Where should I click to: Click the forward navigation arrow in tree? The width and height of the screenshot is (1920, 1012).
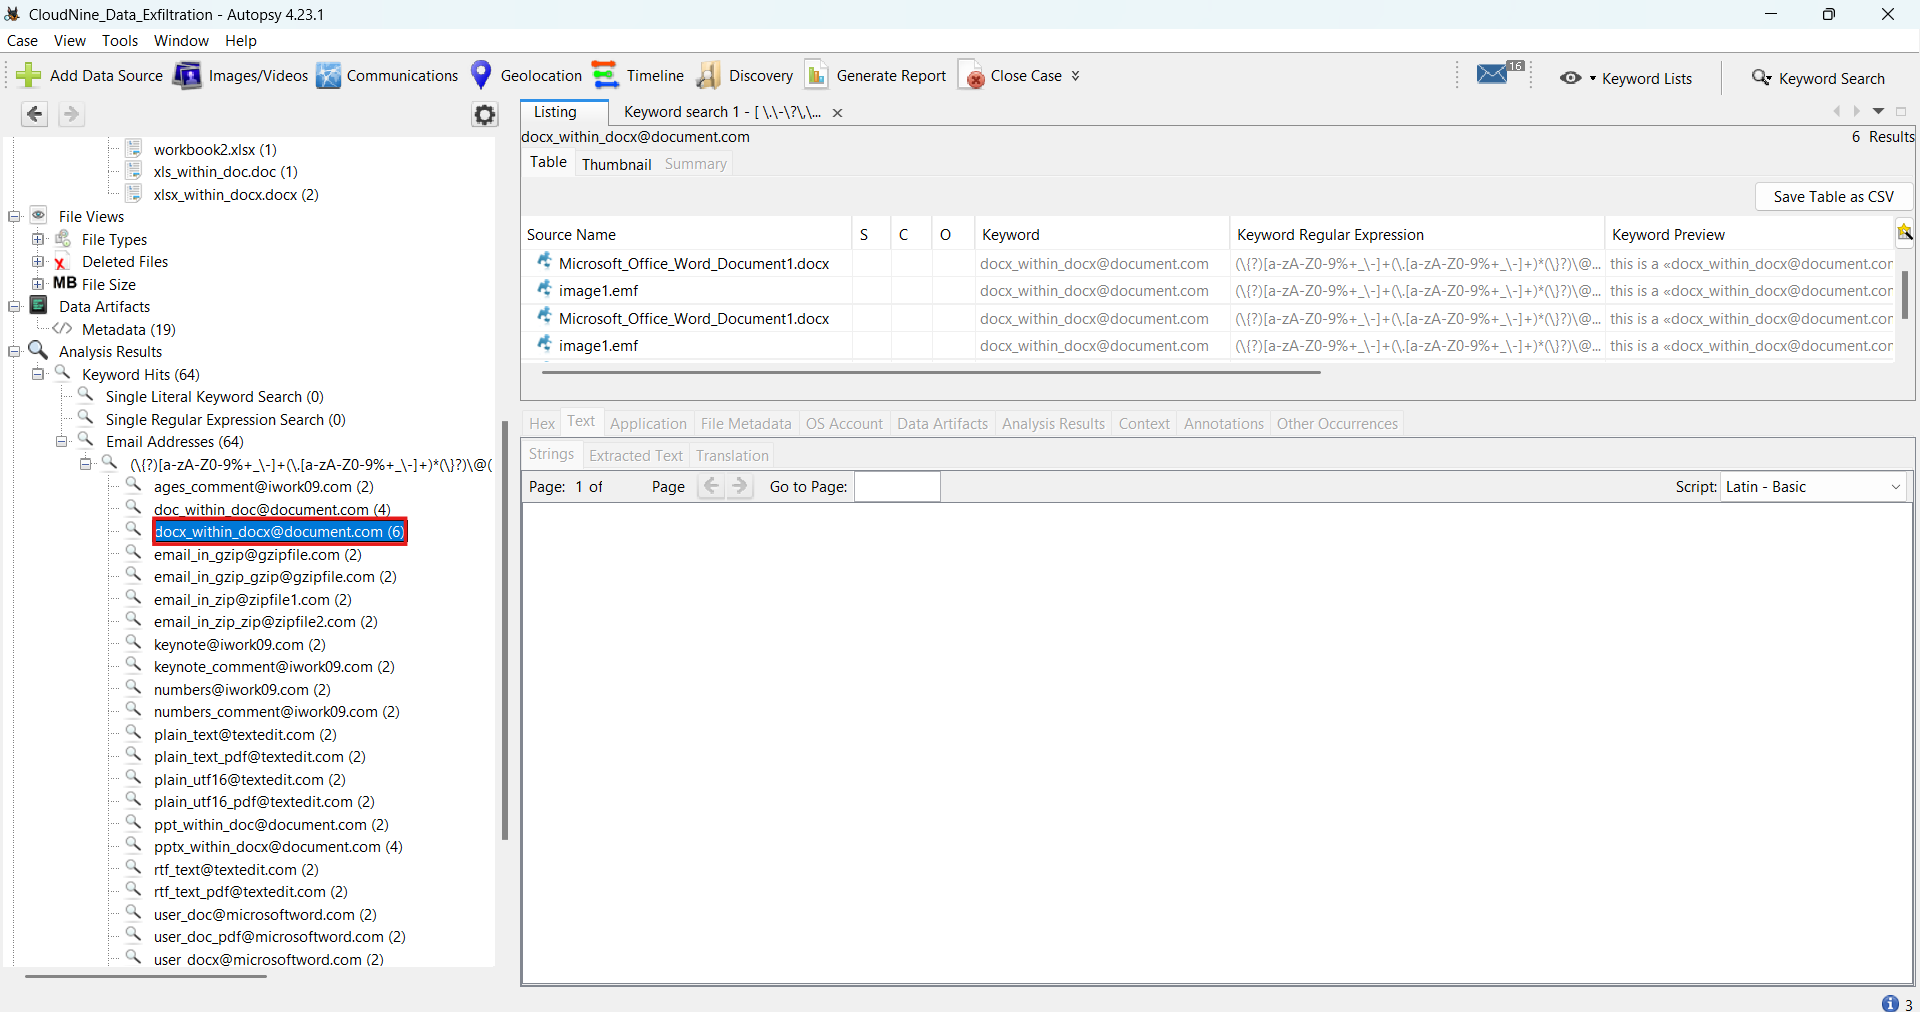[71, 114]
